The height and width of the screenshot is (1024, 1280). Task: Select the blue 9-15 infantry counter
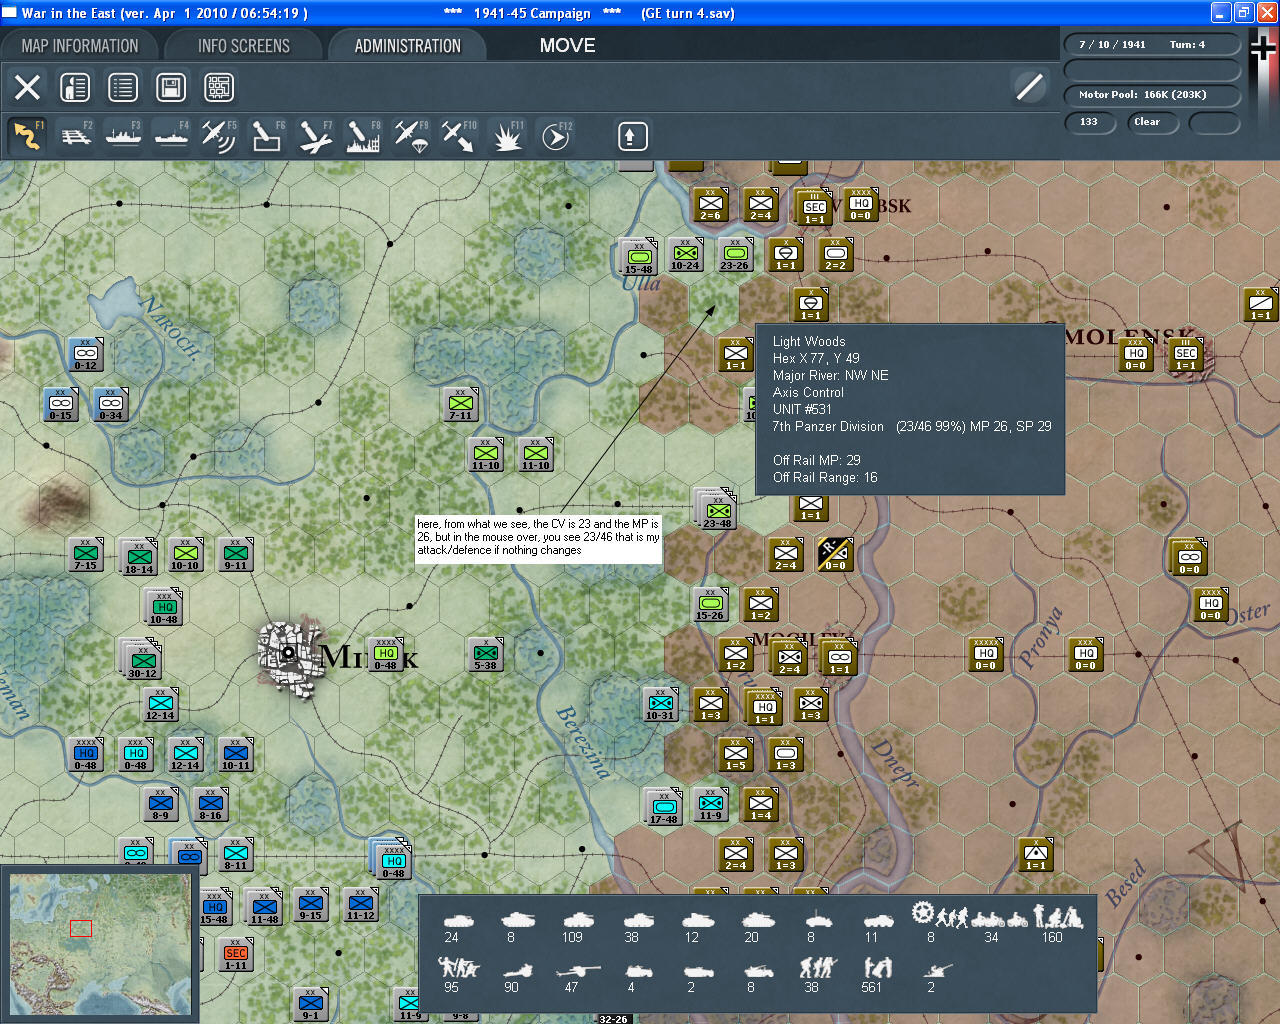[x=311, y=905]
